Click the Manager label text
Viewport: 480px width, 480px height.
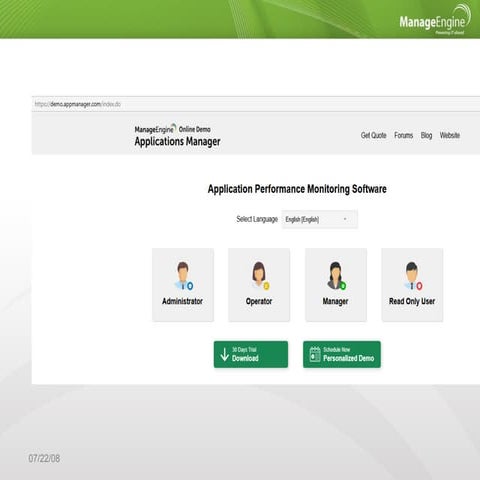[335, 301]
